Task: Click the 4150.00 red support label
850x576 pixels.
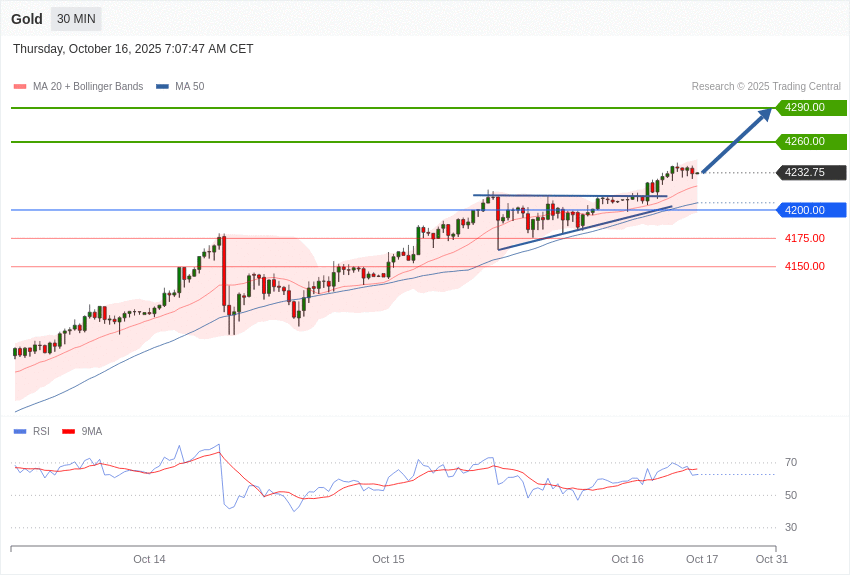Action: 804,266
